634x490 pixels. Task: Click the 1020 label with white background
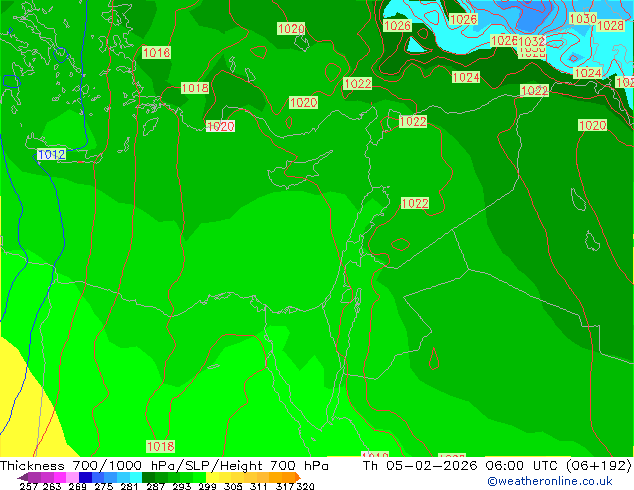click(220, 126)
